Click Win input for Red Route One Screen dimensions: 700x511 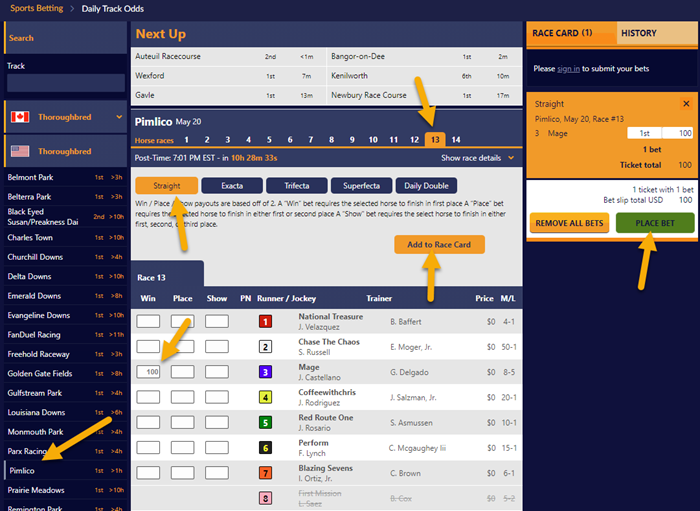coord(148,422)
